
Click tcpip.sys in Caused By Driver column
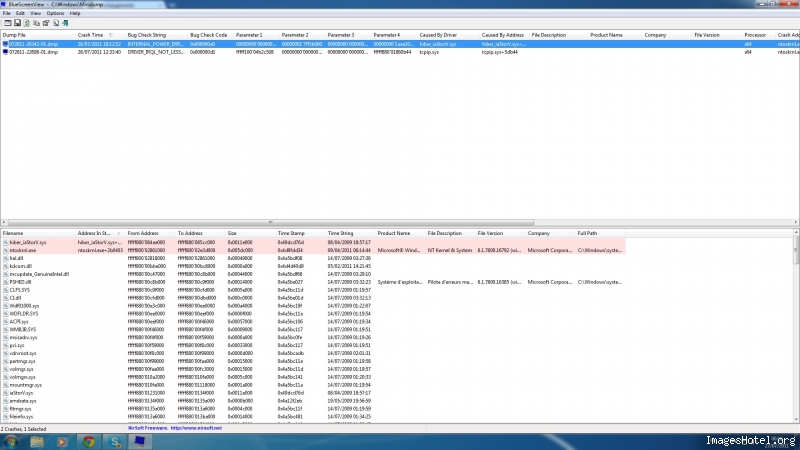[x=429, y=52]
